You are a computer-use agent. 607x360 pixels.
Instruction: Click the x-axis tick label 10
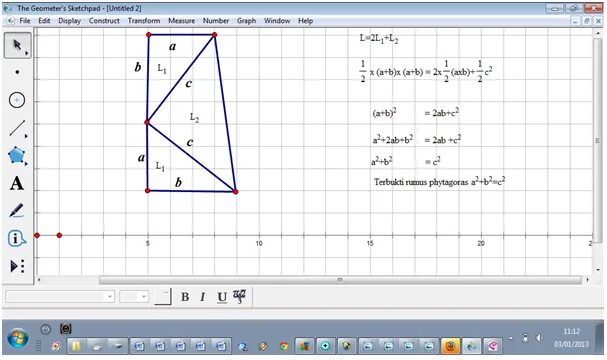259,243
